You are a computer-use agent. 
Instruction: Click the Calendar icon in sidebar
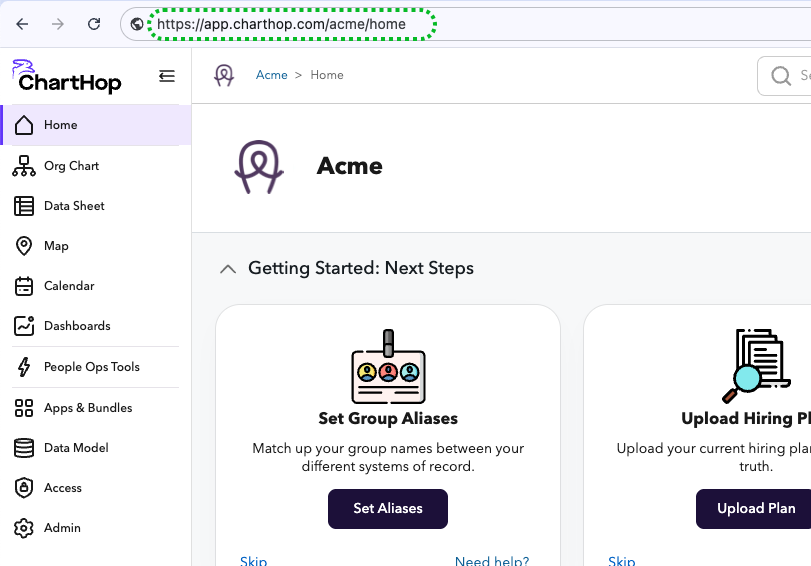pyautogui.click(x=24, y=286)
